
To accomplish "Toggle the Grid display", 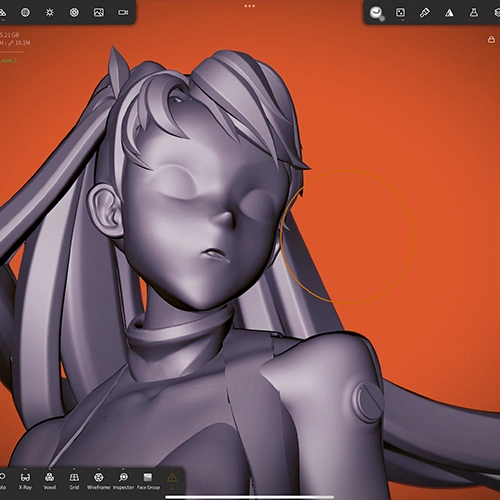I will point(74,481).
